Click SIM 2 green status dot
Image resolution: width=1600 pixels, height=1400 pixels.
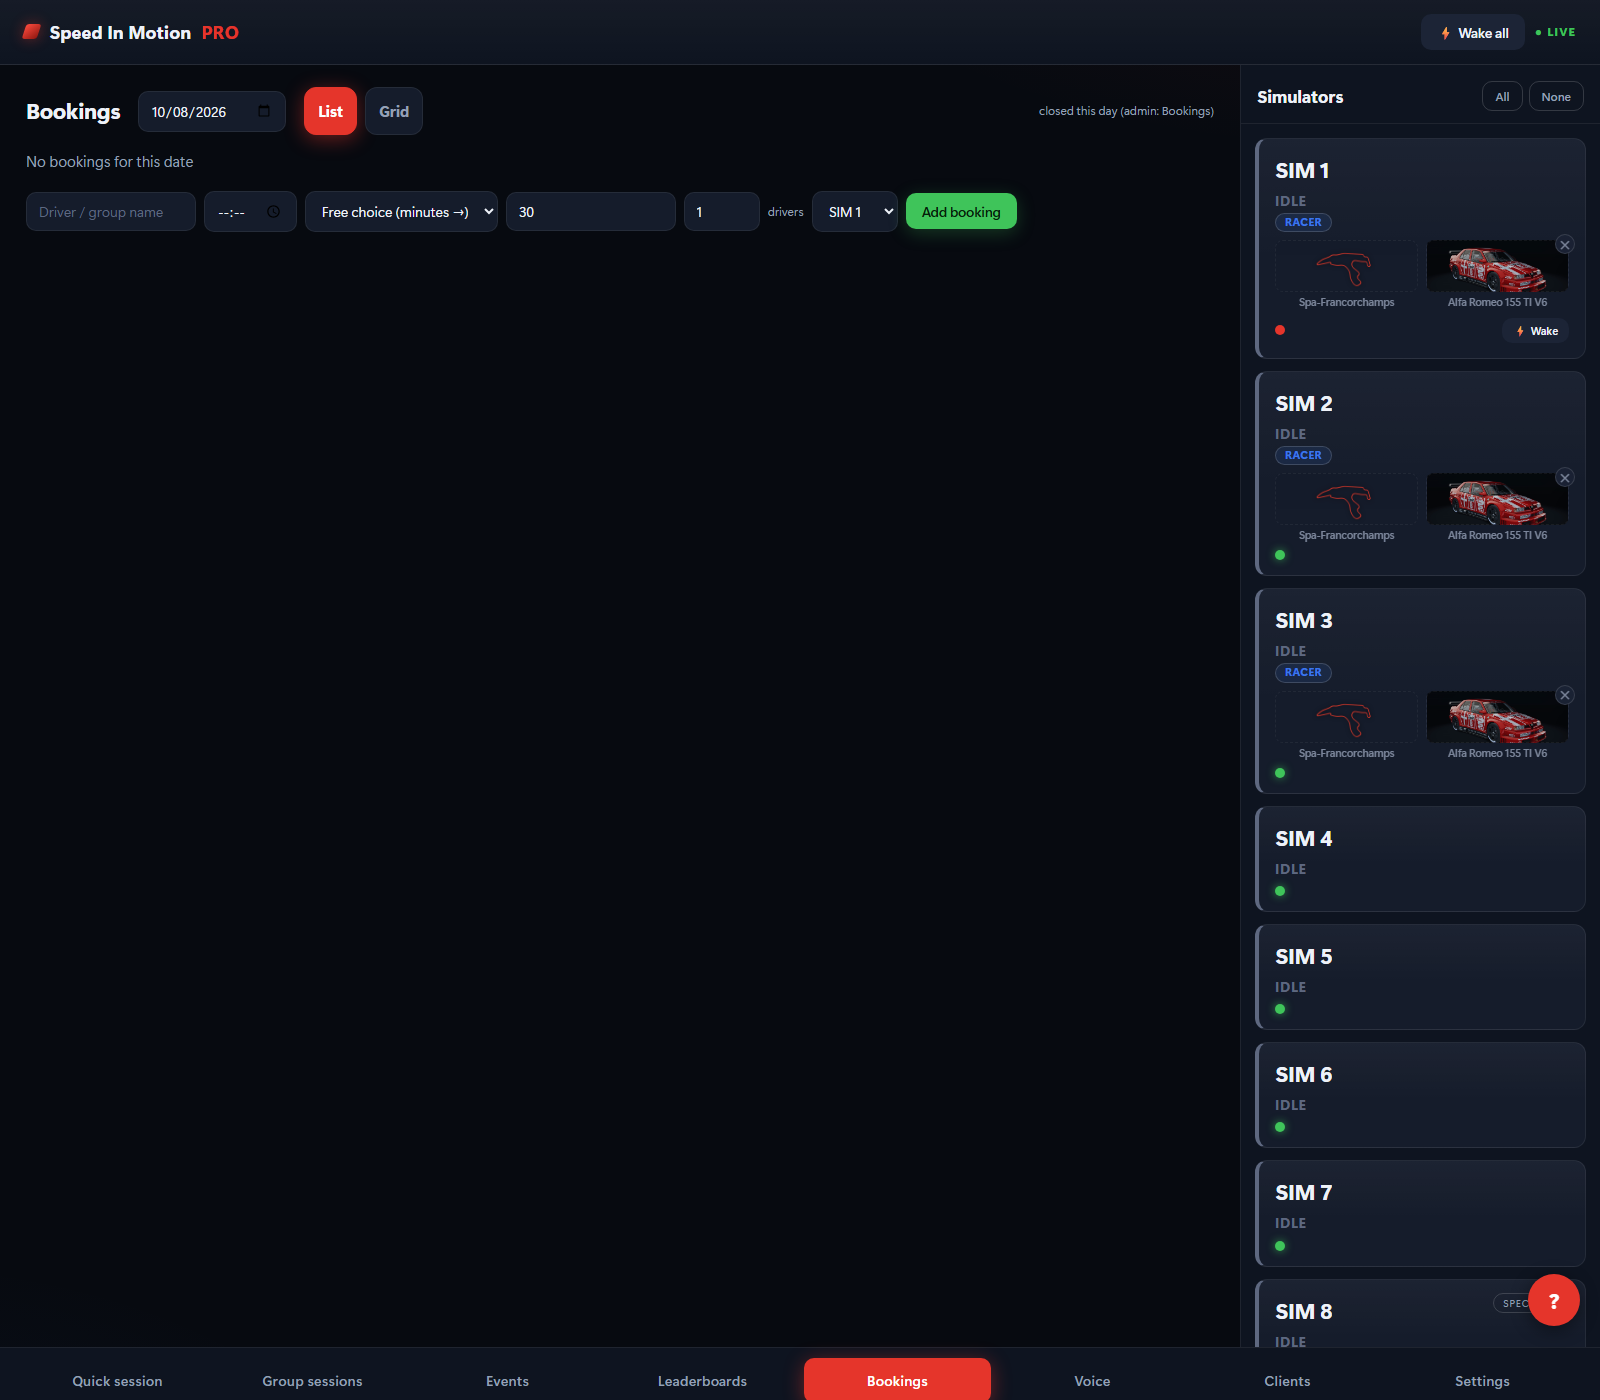1280,555
